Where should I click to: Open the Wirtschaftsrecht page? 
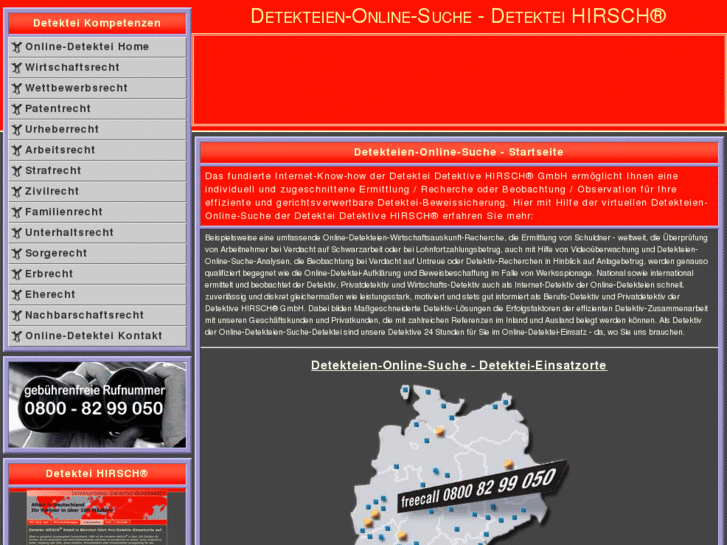pyautogui.click(x=97, y=68)
